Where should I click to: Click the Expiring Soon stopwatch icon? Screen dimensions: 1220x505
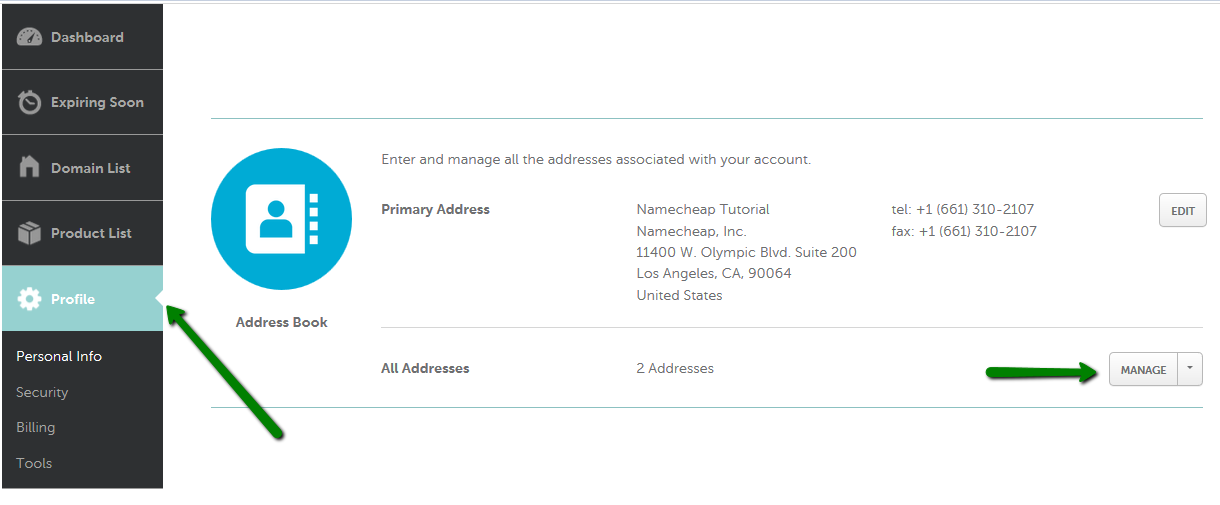click(x=30, y=102)
